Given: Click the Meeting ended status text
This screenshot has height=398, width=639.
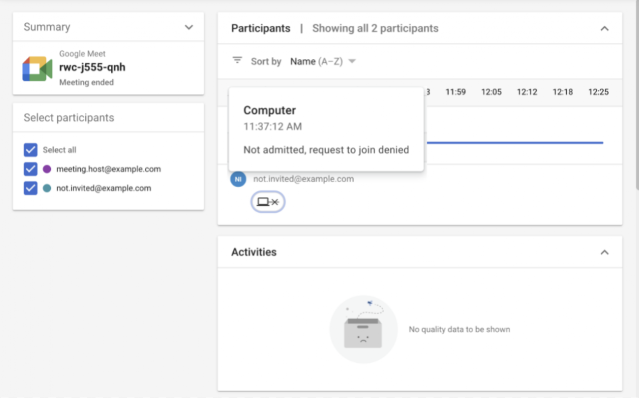Looking at the screenshot, I should 86,82.
